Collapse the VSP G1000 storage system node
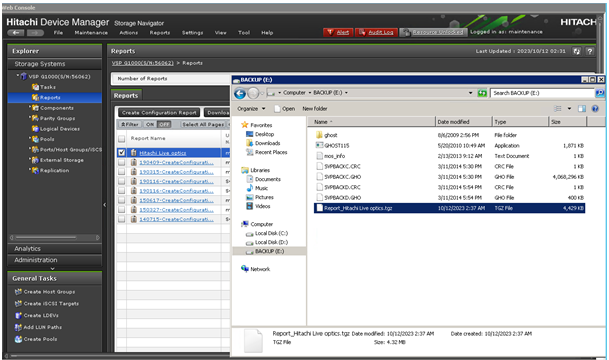 pyautogui.click(x=17, y=75)
